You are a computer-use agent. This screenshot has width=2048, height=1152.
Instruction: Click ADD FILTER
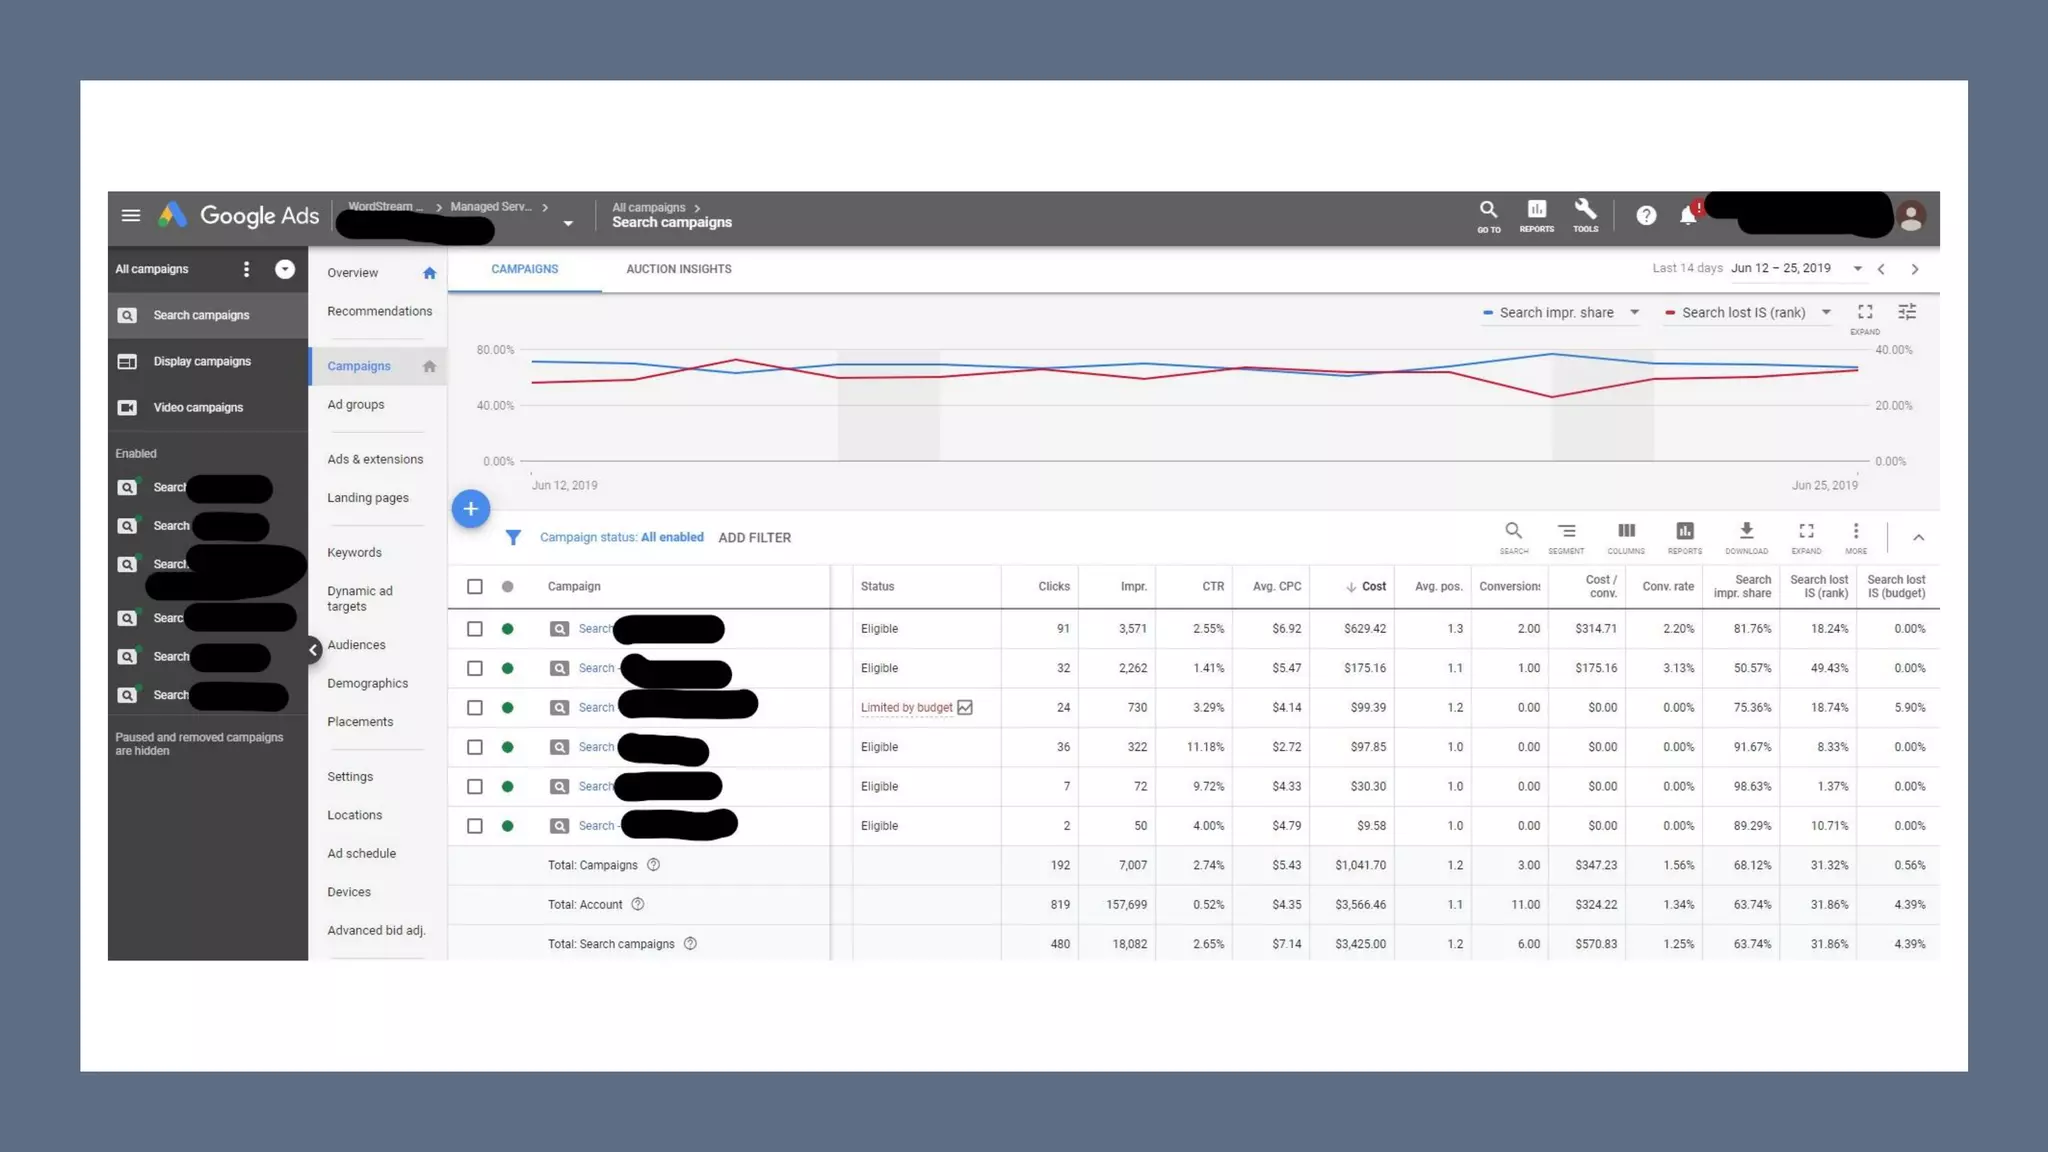click(754, 538)
